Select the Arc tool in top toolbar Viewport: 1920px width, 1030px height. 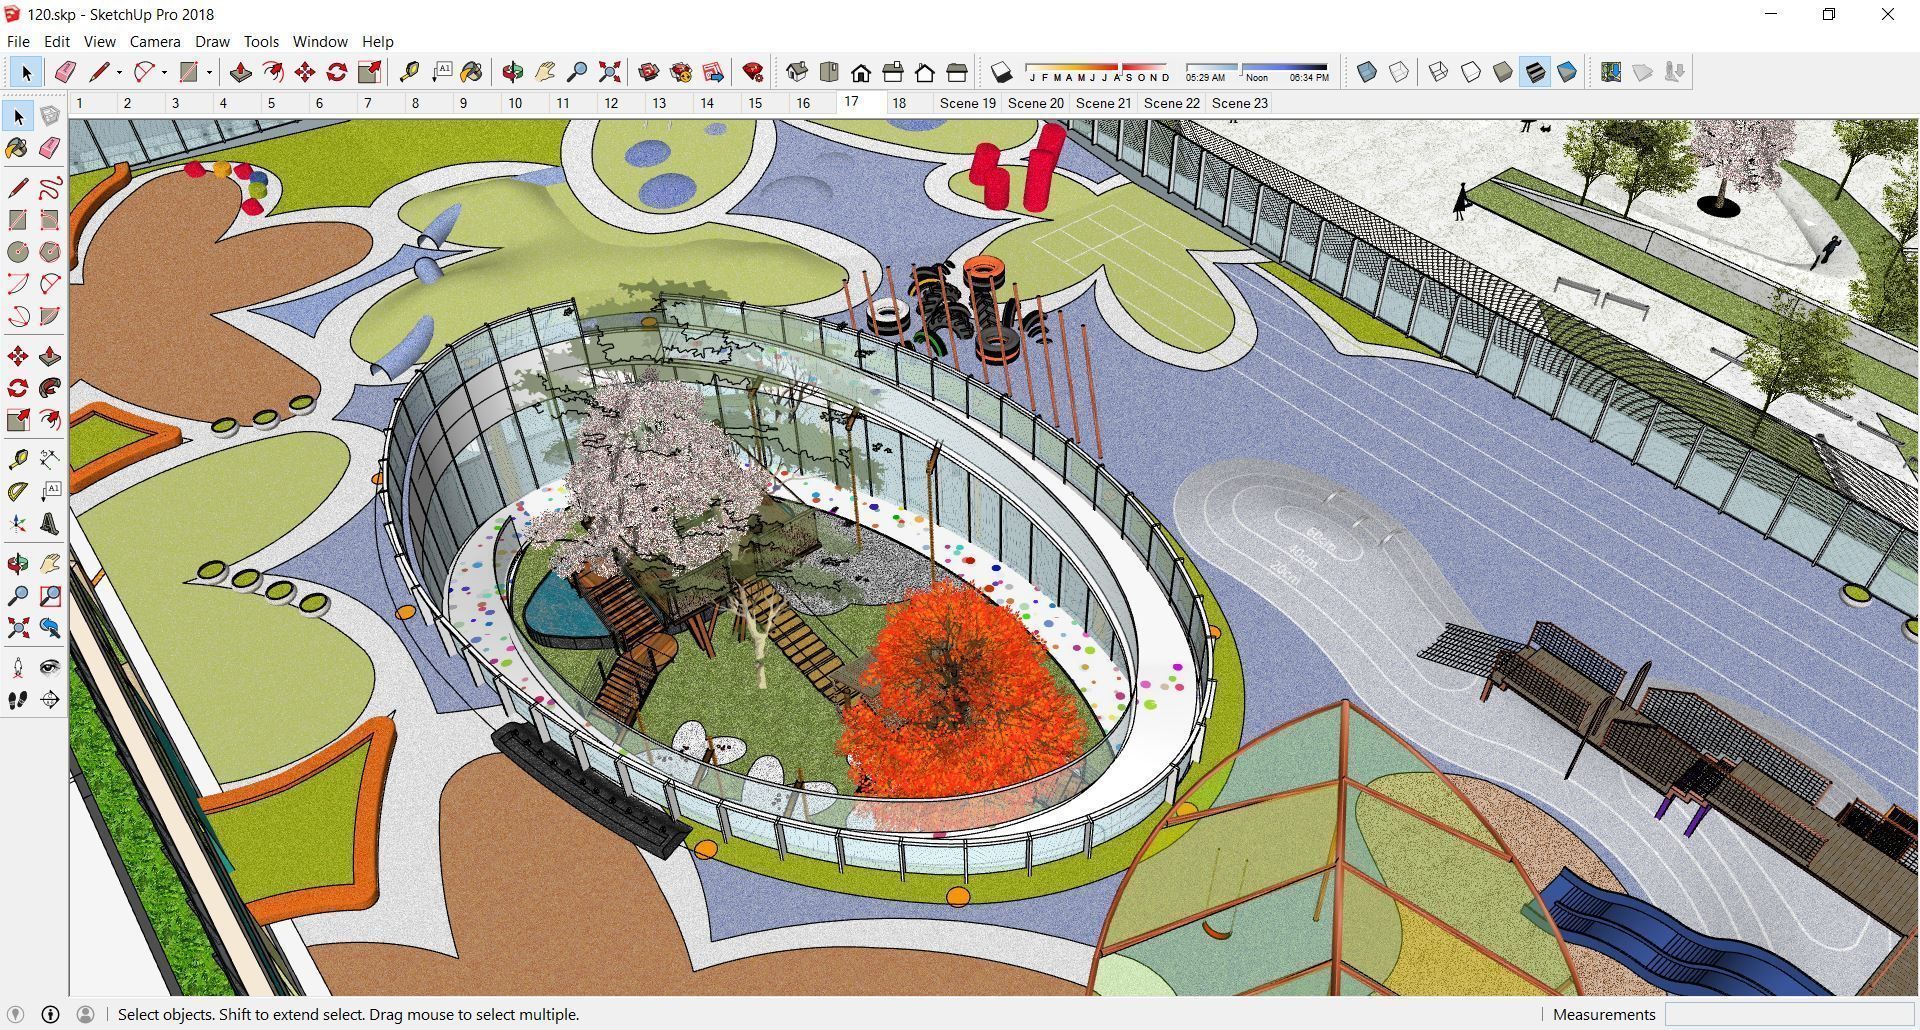click(144, 72)
